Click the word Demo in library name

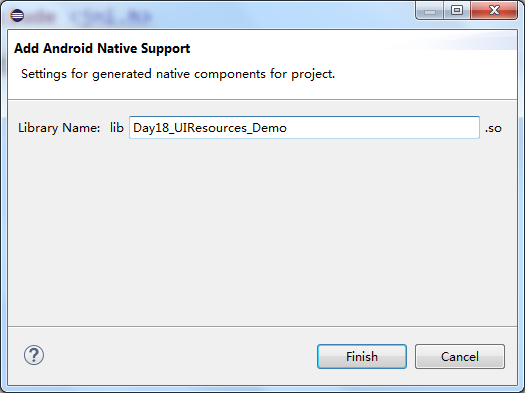tap(270, 128)
